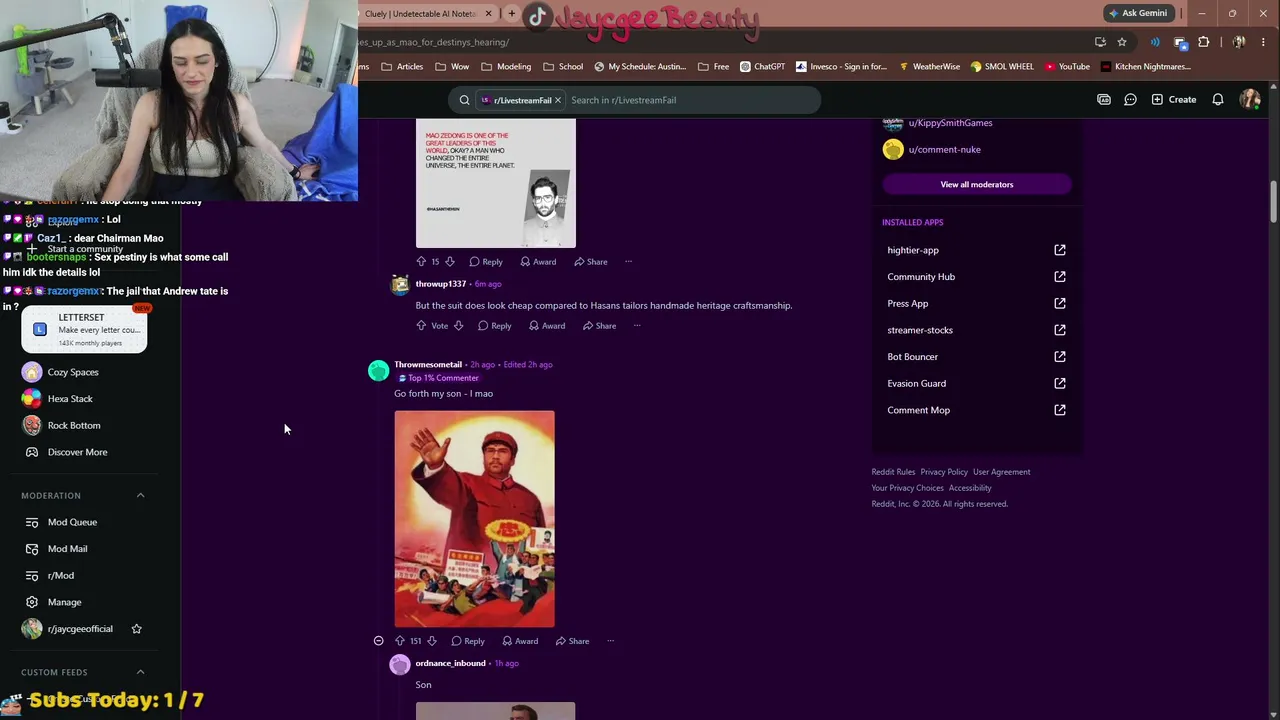Screen dimensions: 1280x720
Task: Open Reddit chat icon
Action: click(x=1130, y=100)
